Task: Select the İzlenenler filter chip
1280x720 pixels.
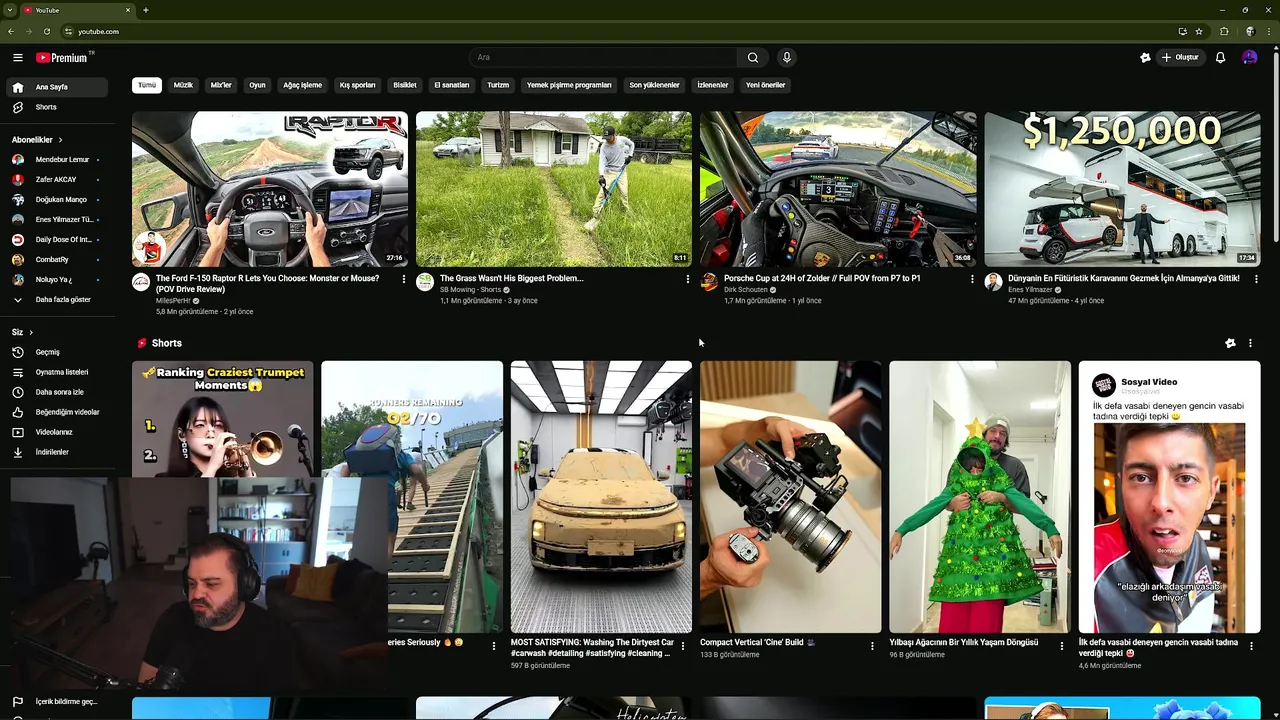Action: coord(713,85)
